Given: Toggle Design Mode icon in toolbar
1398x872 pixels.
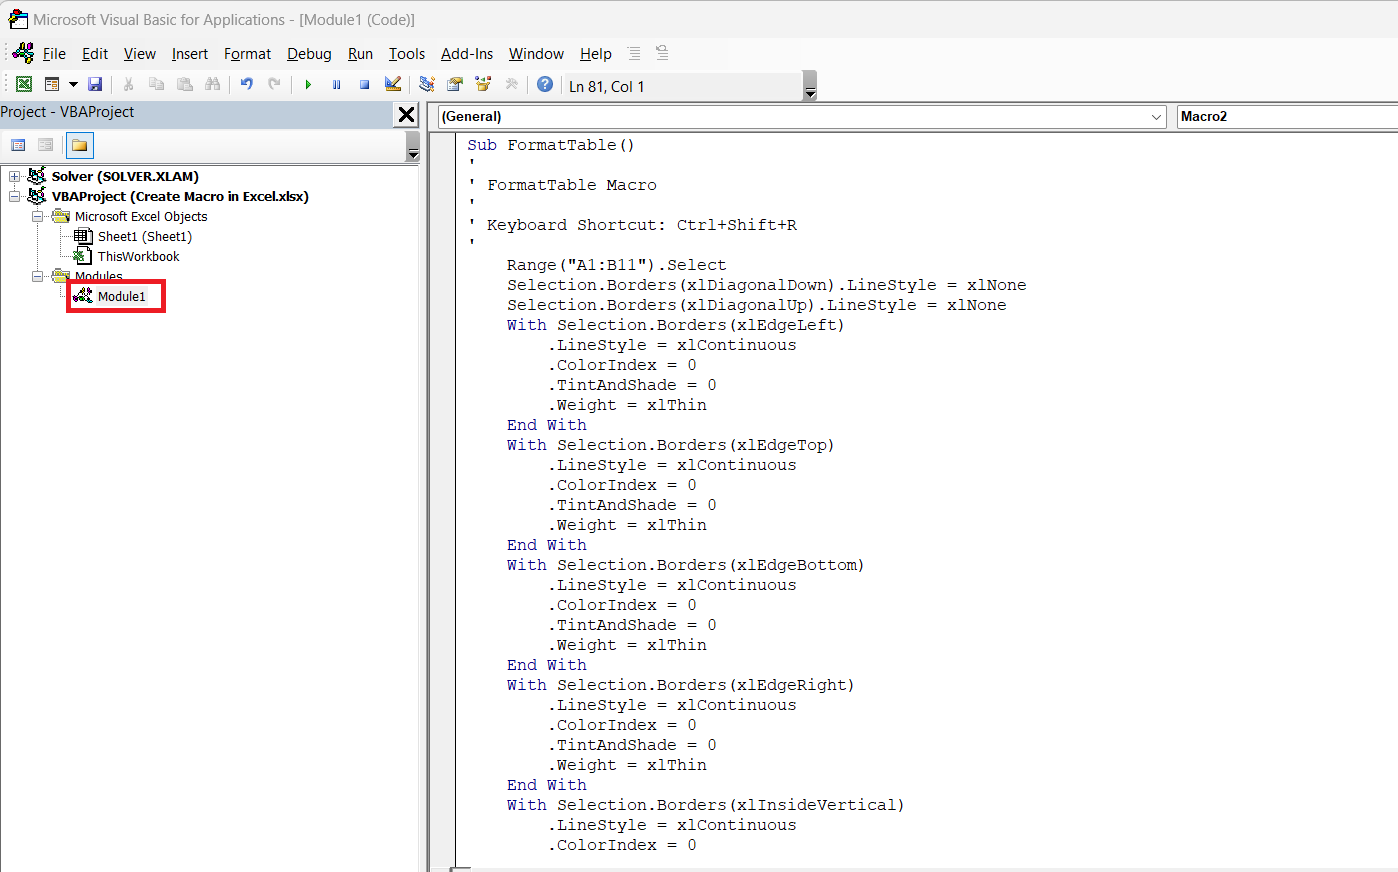Looking at the screenshot, I should pos(393,85).
